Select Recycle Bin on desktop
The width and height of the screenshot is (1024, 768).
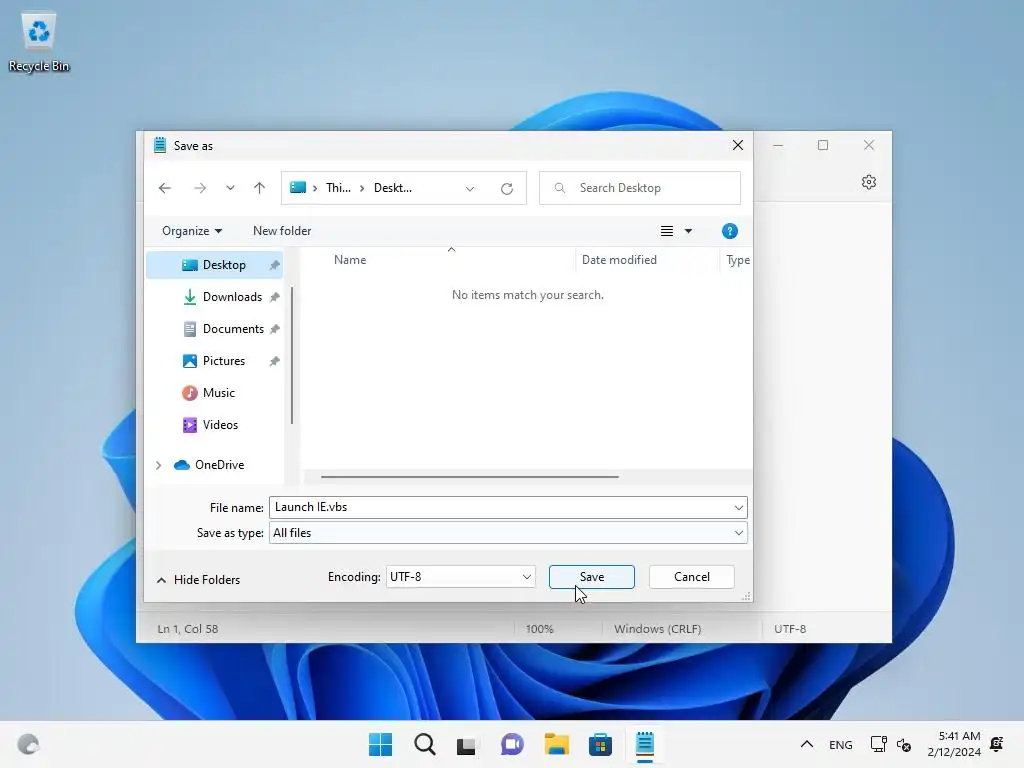[39, 43]
